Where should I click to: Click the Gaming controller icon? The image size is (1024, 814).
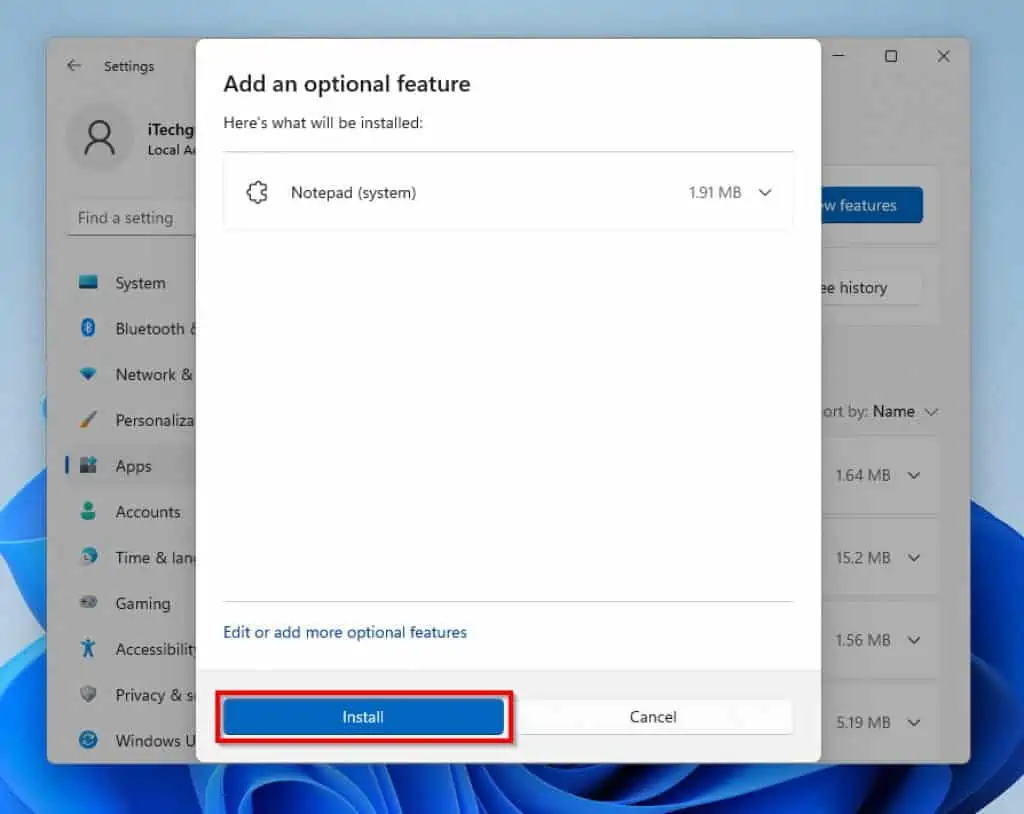(x=89, y=603)
